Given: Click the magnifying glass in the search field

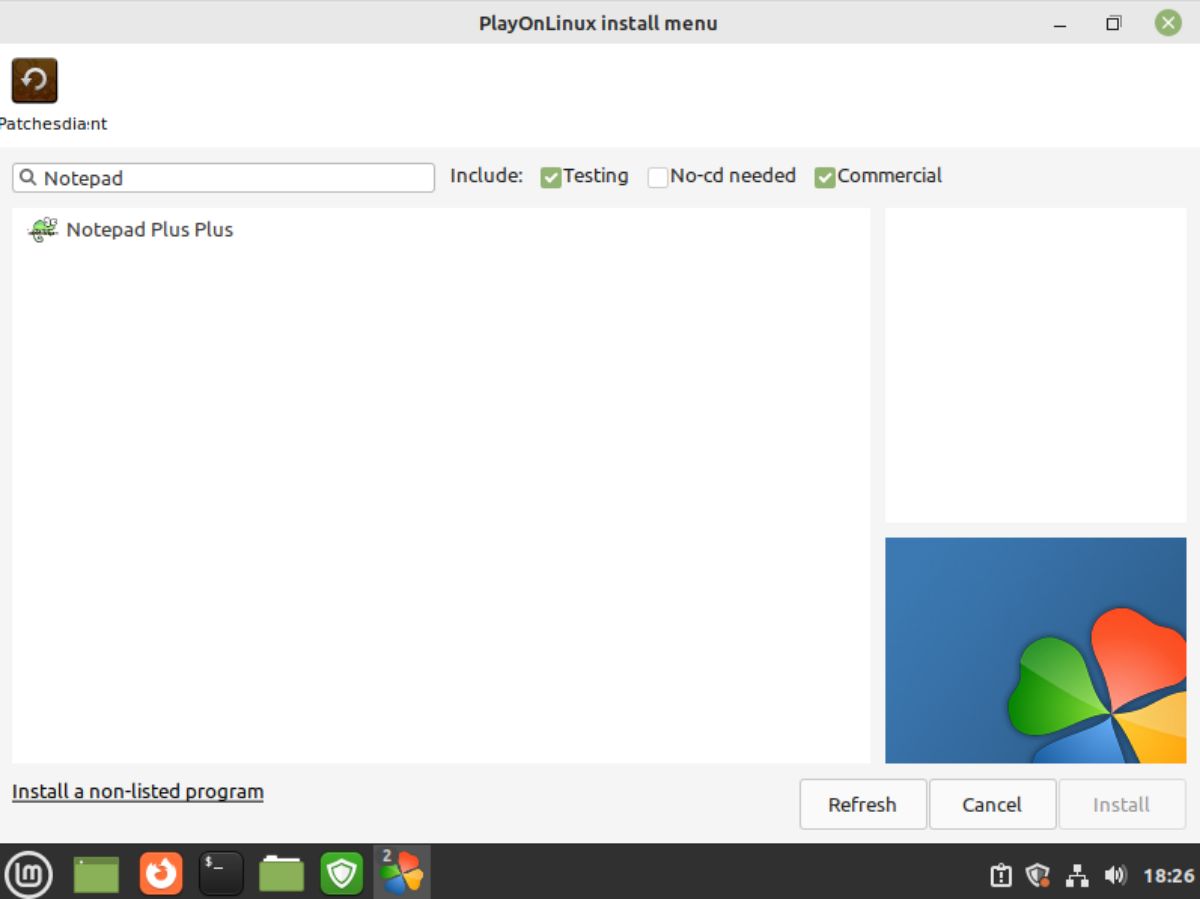Looking at the screenshot, I should (29, 178).
